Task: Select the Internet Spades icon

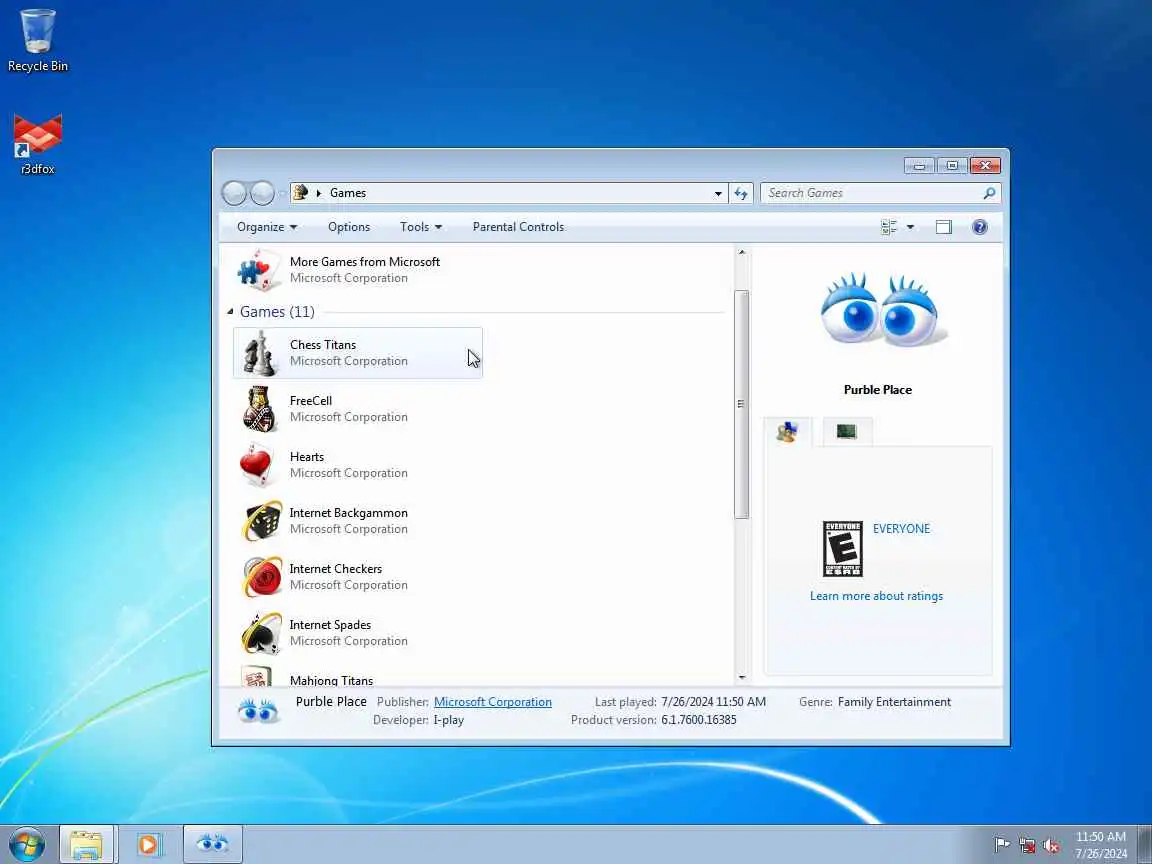Action: [262, 633]
